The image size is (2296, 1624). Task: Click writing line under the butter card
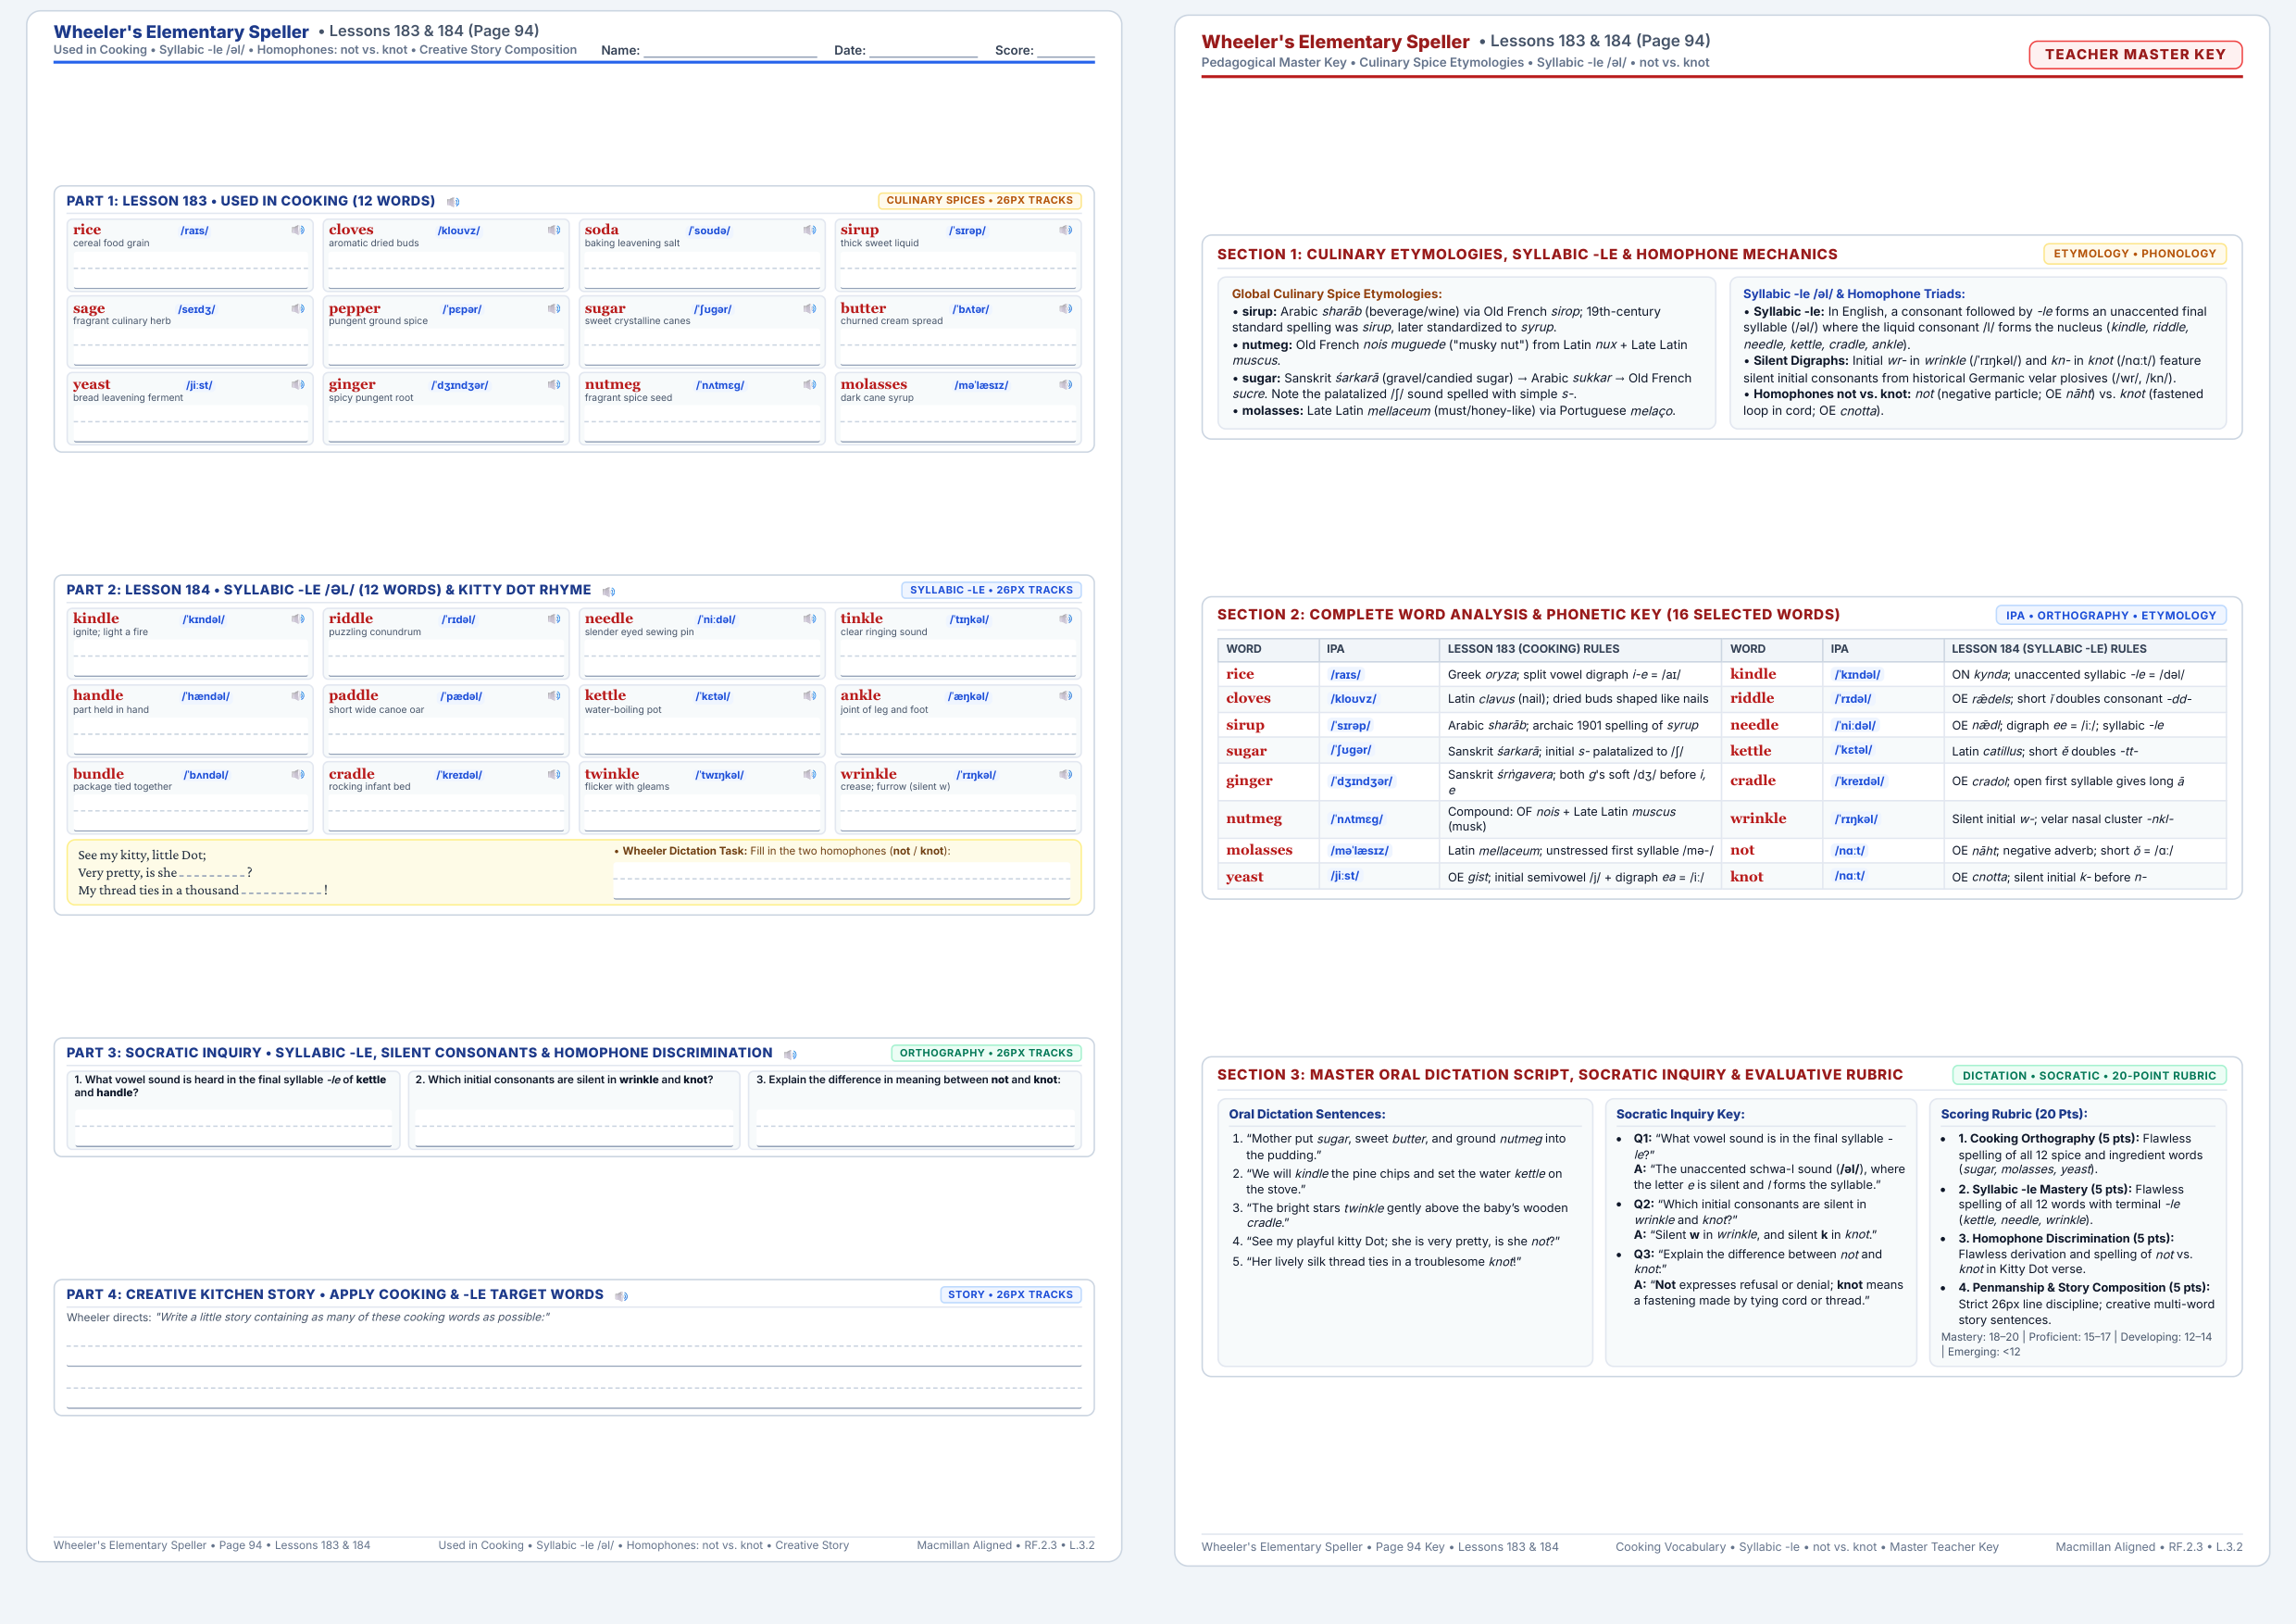point(958,346)
